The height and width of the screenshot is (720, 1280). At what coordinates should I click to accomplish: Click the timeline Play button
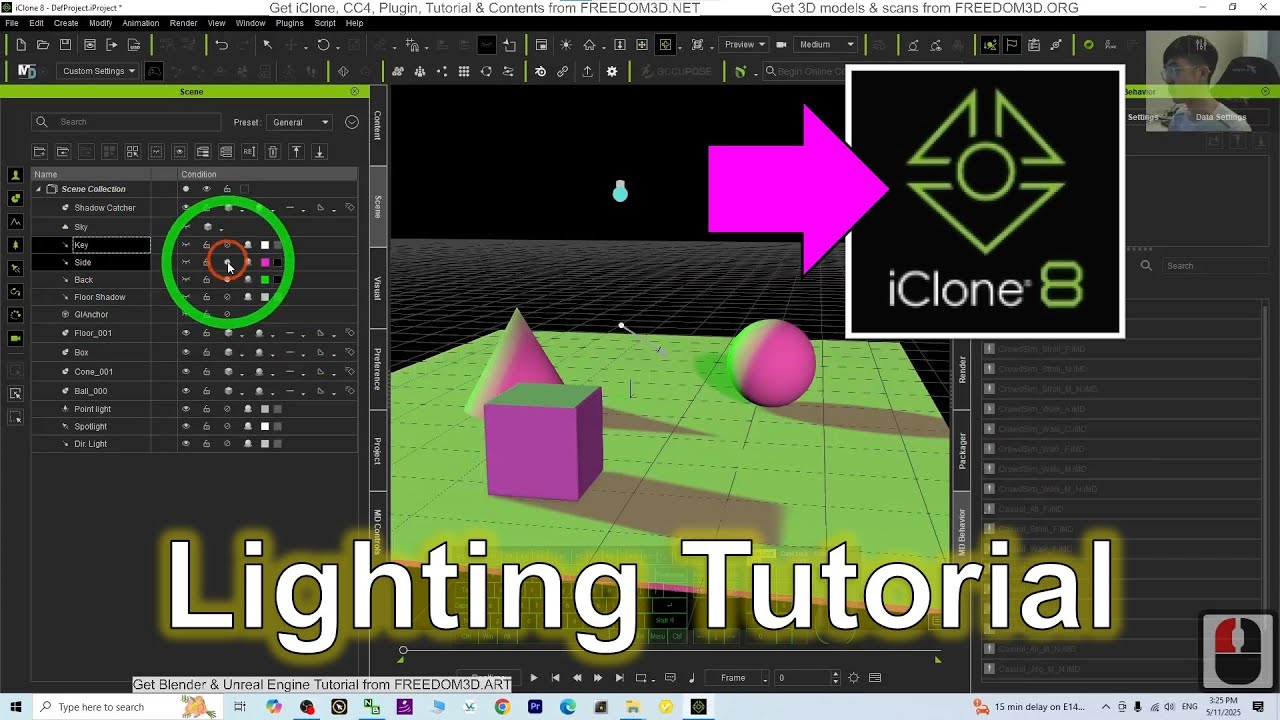tap(533, 678)
